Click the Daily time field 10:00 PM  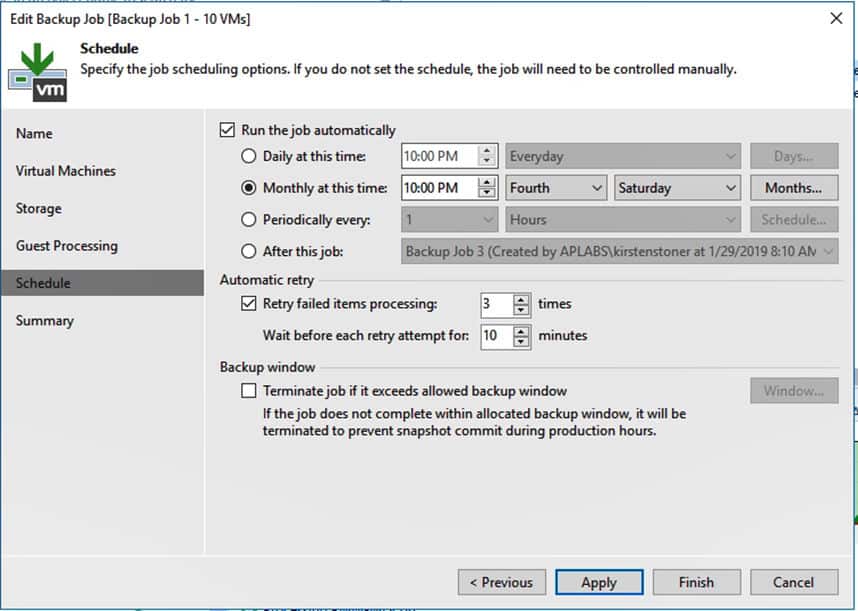pos(439,156)
